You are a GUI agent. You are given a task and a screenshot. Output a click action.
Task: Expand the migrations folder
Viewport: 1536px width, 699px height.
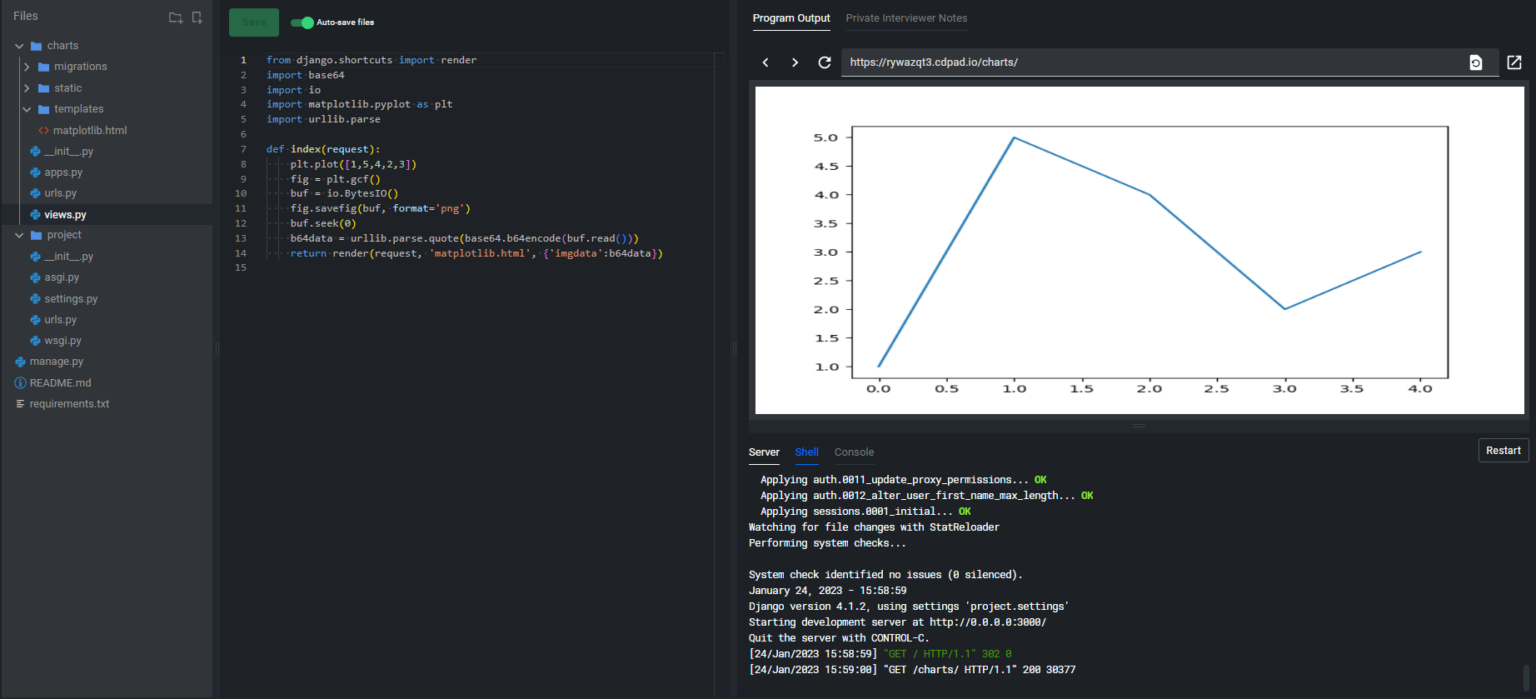pos(28,66)
